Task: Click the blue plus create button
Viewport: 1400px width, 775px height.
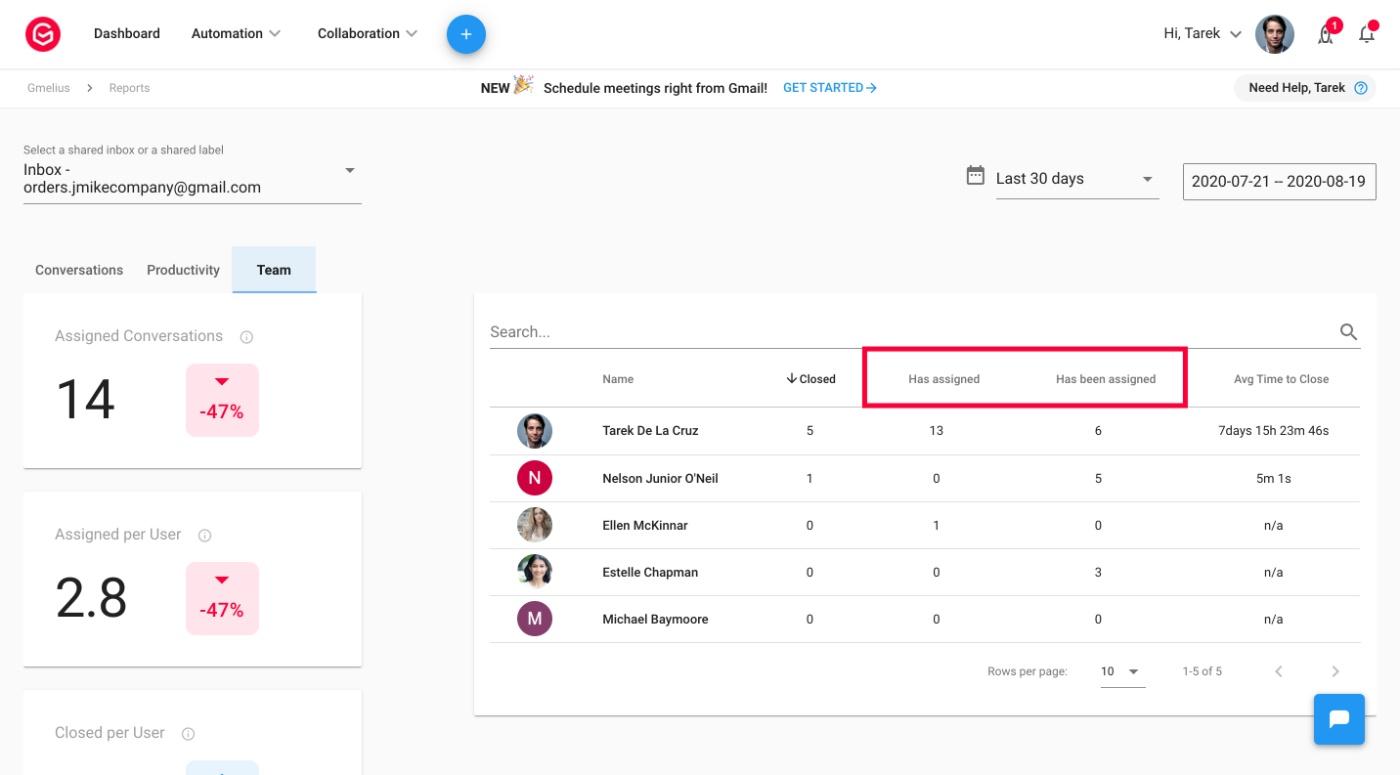Action: click(x=466, y=34)
